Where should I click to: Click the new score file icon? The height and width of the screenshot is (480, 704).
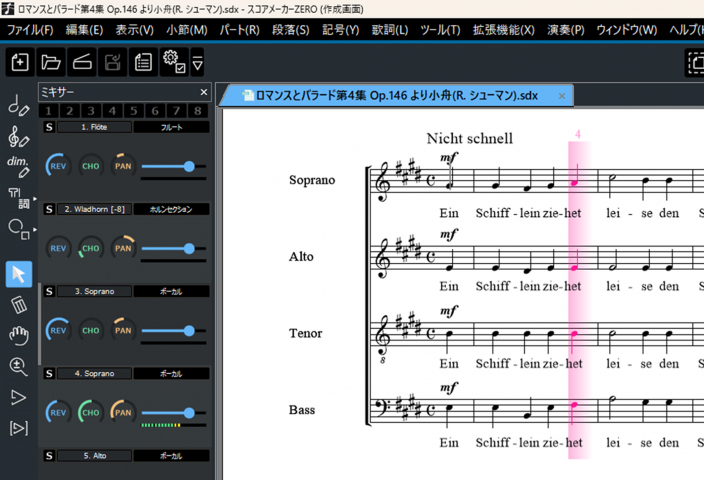tap(20, 62)
